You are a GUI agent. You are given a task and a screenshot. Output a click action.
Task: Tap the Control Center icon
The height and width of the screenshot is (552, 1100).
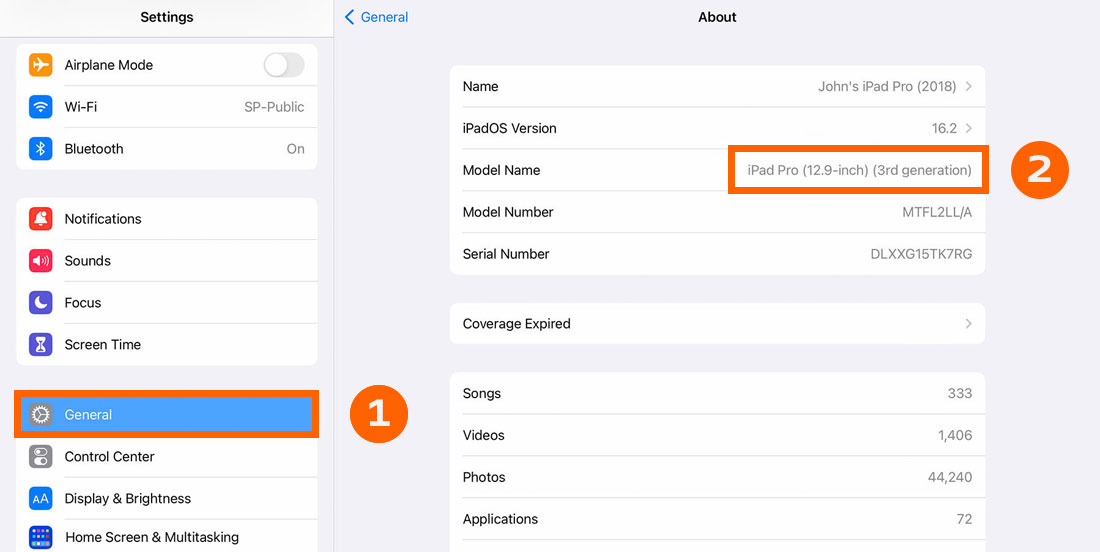(x=41, y=457)
